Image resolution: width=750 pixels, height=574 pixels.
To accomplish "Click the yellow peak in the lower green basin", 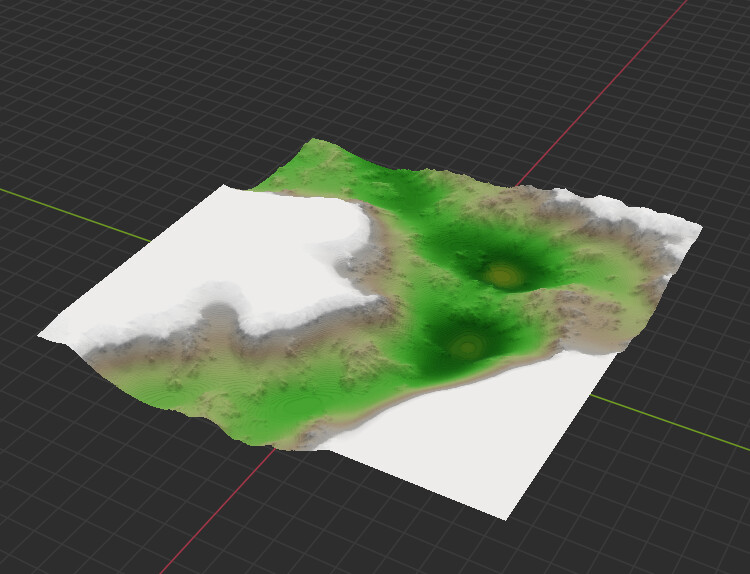I will [464, 347].
